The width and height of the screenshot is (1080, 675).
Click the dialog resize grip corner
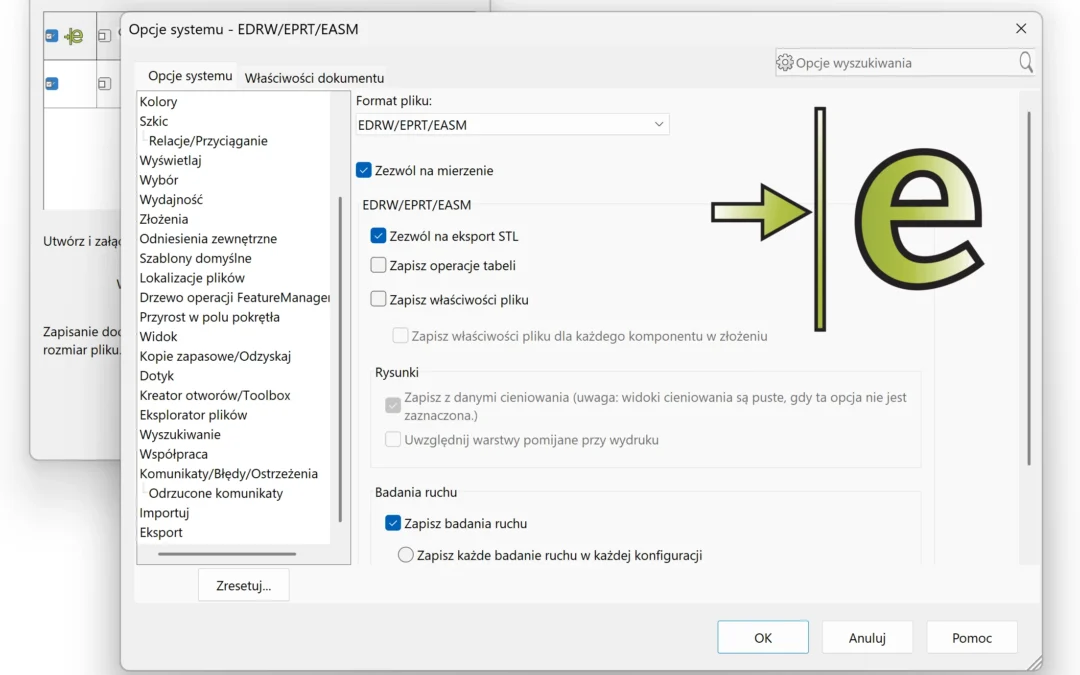coord(1035,663)
